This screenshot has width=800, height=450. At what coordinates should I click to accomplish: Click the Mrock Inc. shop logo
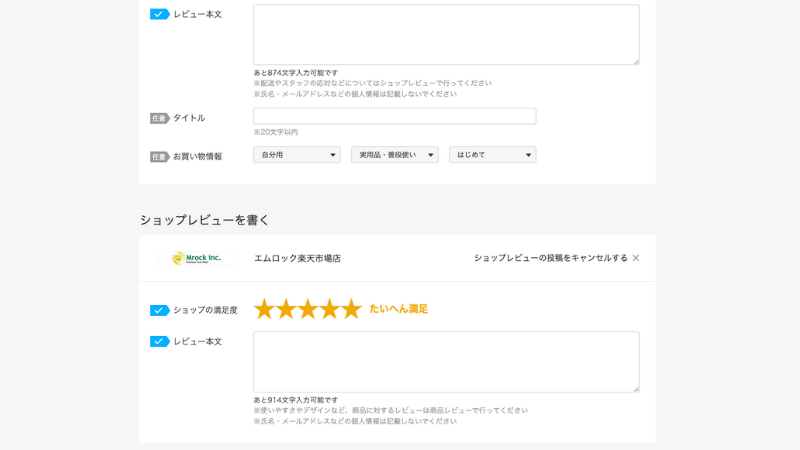tap(197, 258)
